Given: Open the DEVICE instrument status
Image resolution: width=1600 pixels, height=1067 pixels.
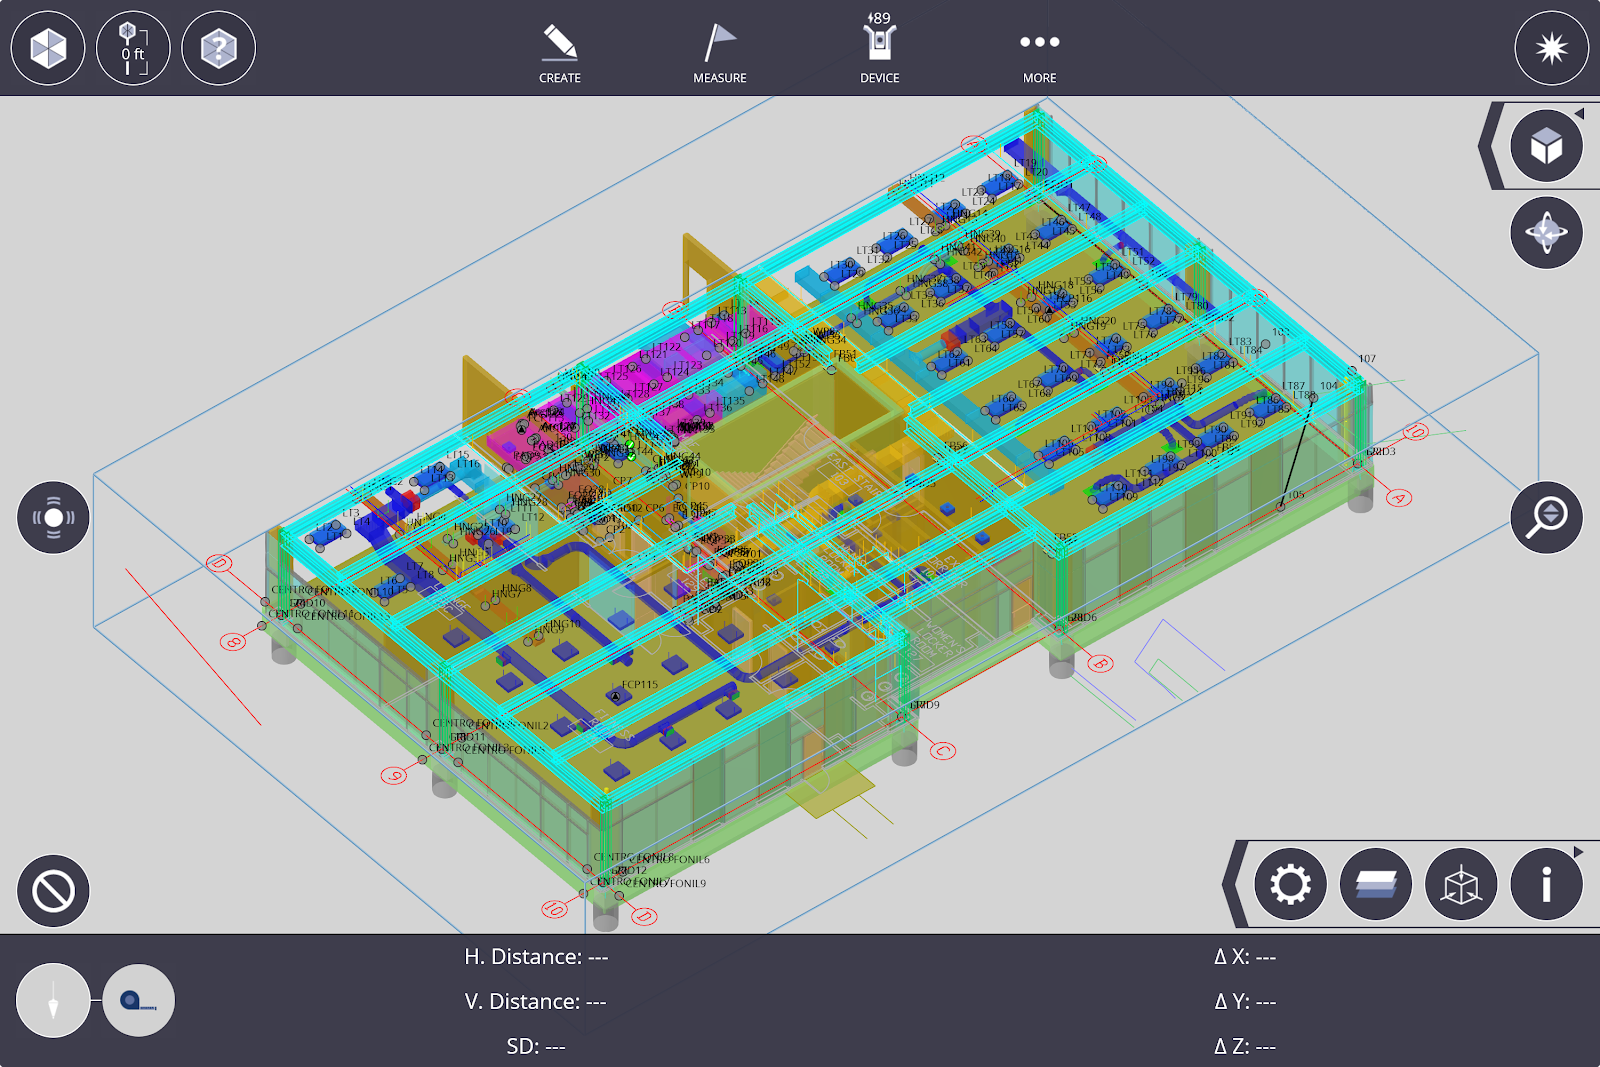Looking at the screenshot, I should [x=879, y=50].
